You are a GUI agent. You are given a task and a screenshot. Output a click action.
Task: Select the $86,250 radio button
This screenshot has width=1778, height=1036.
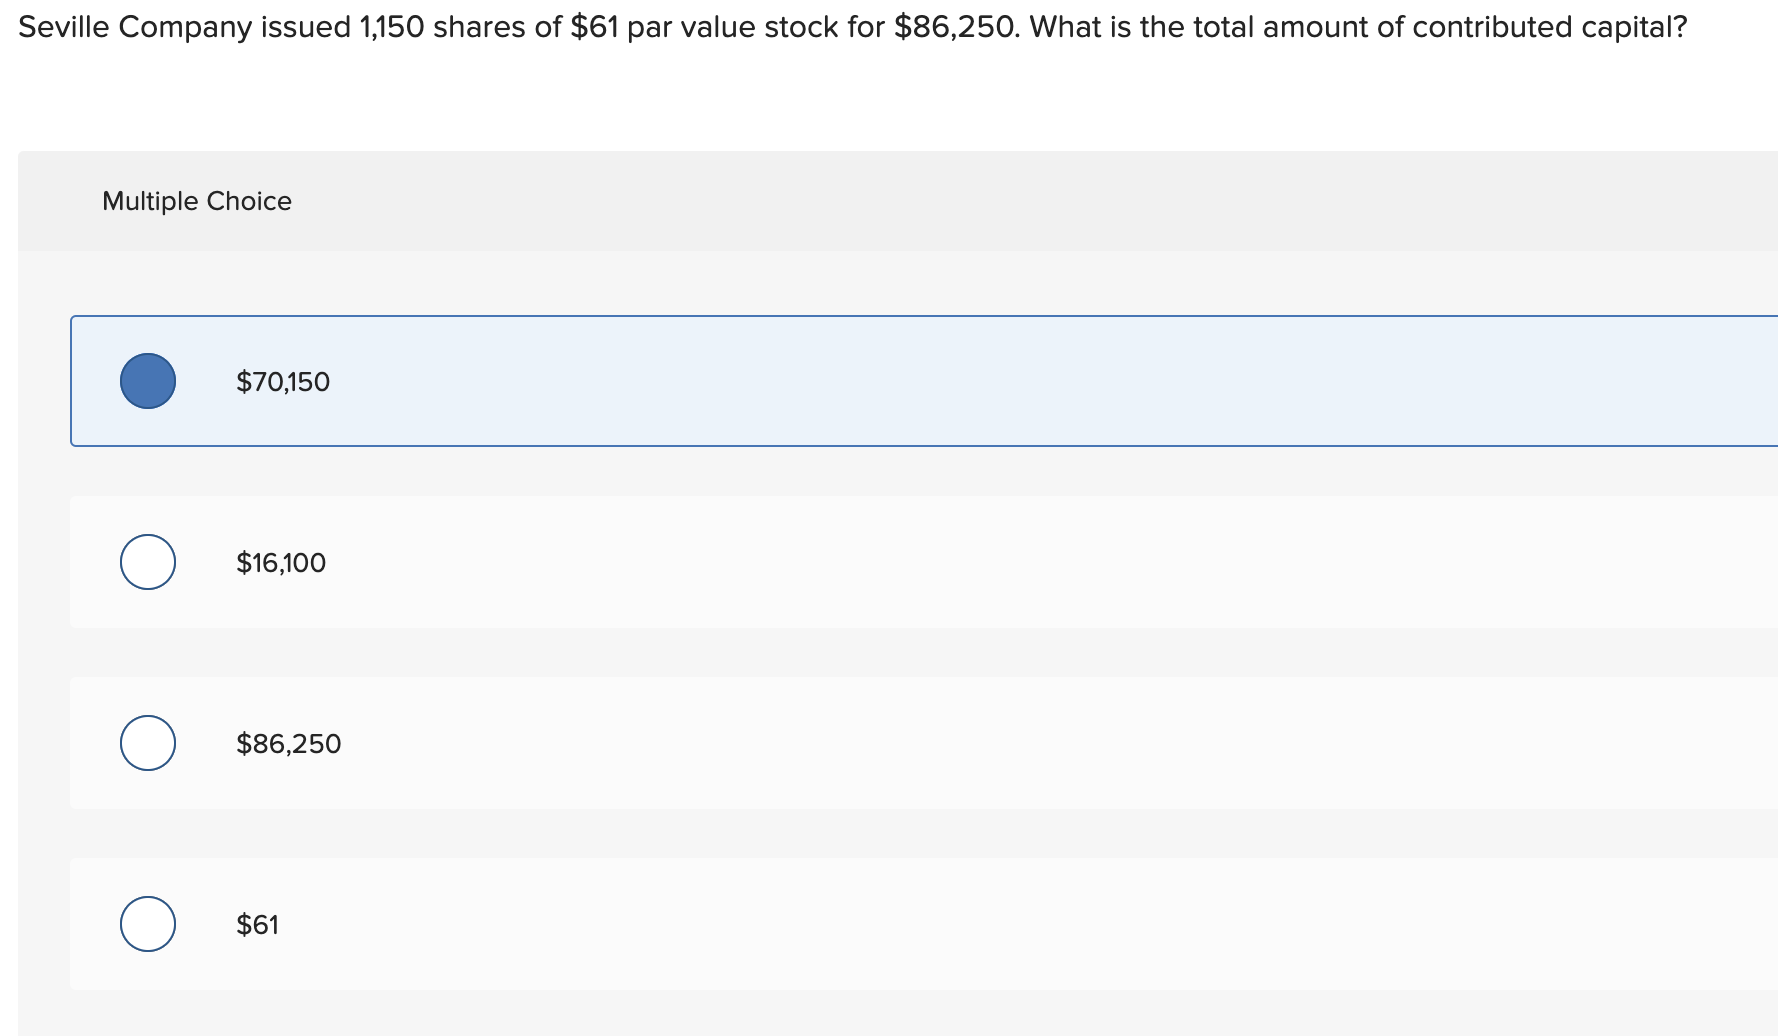(147, 743)
